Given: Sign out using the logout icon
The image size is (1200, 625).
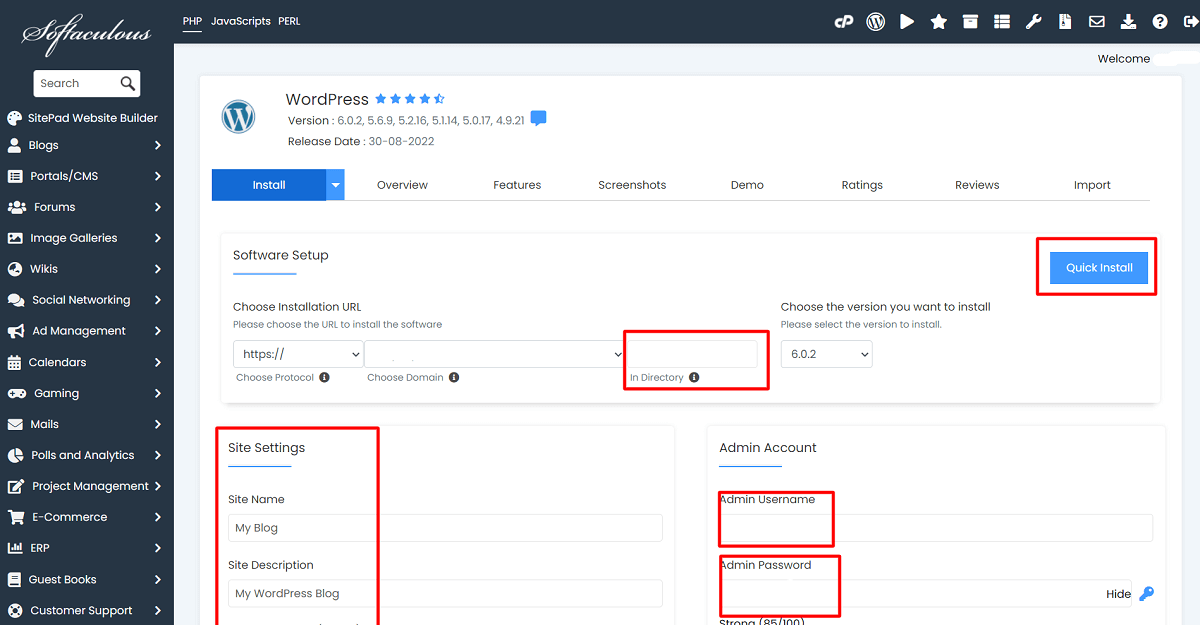Looking at the screenshot, I should [1188, 21].
